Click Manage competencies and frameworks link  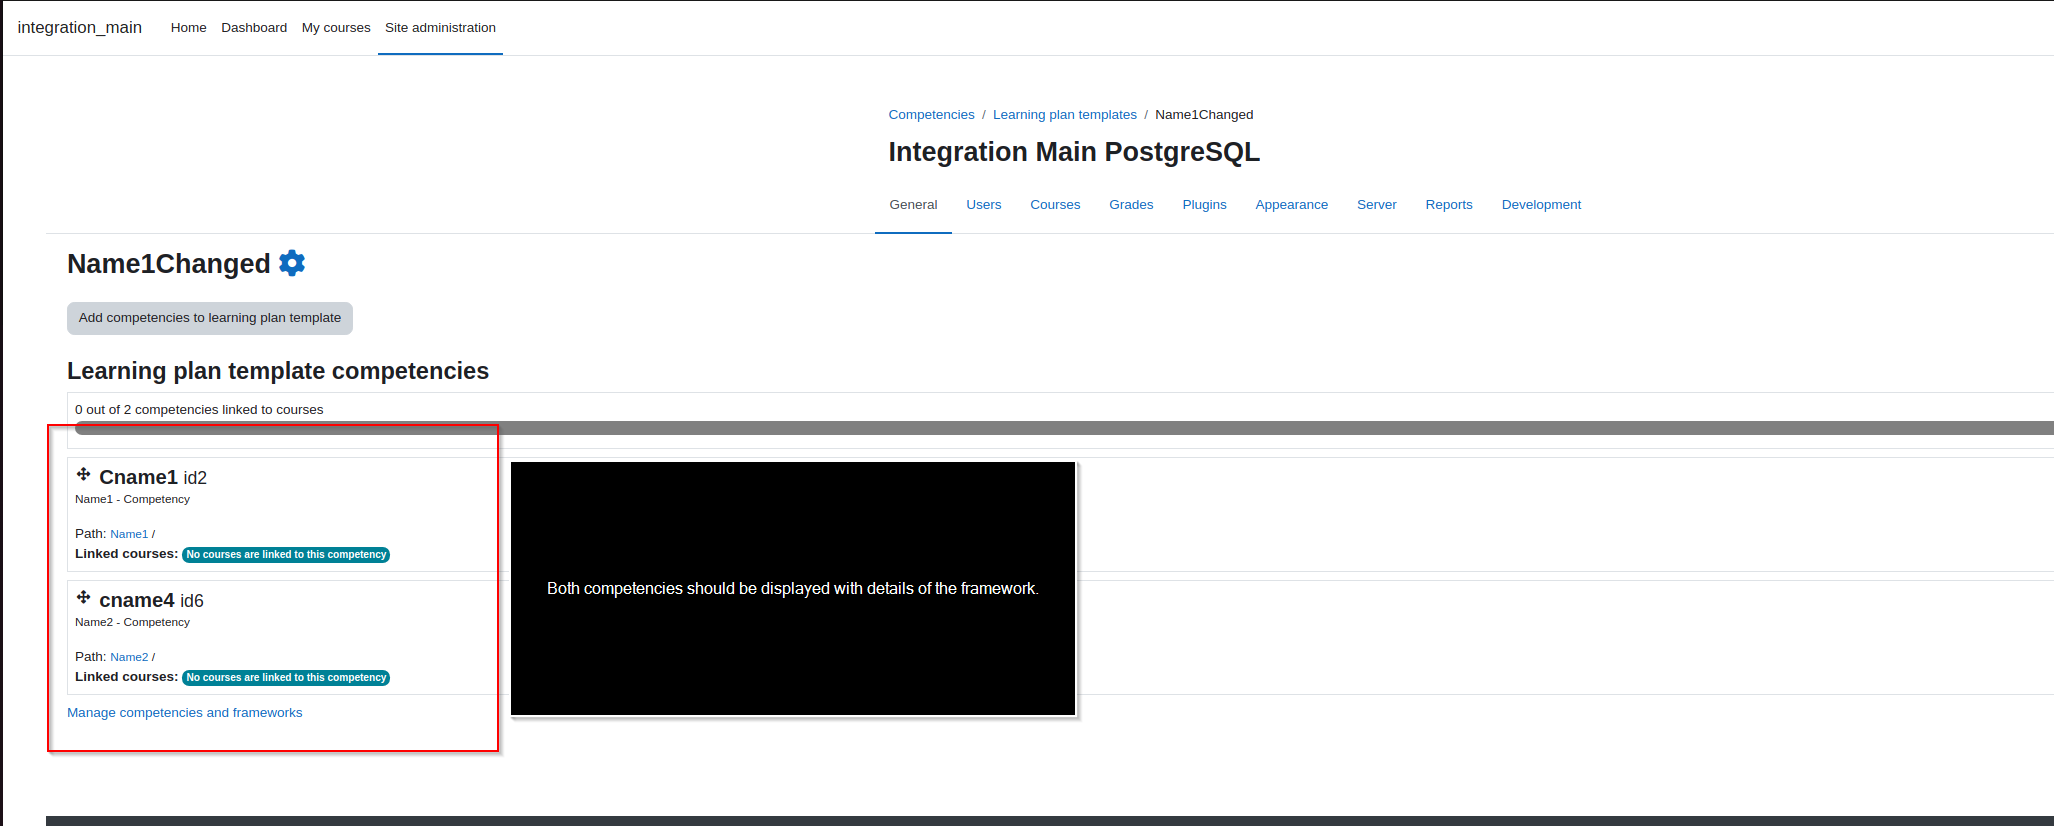tap(184, 713)
